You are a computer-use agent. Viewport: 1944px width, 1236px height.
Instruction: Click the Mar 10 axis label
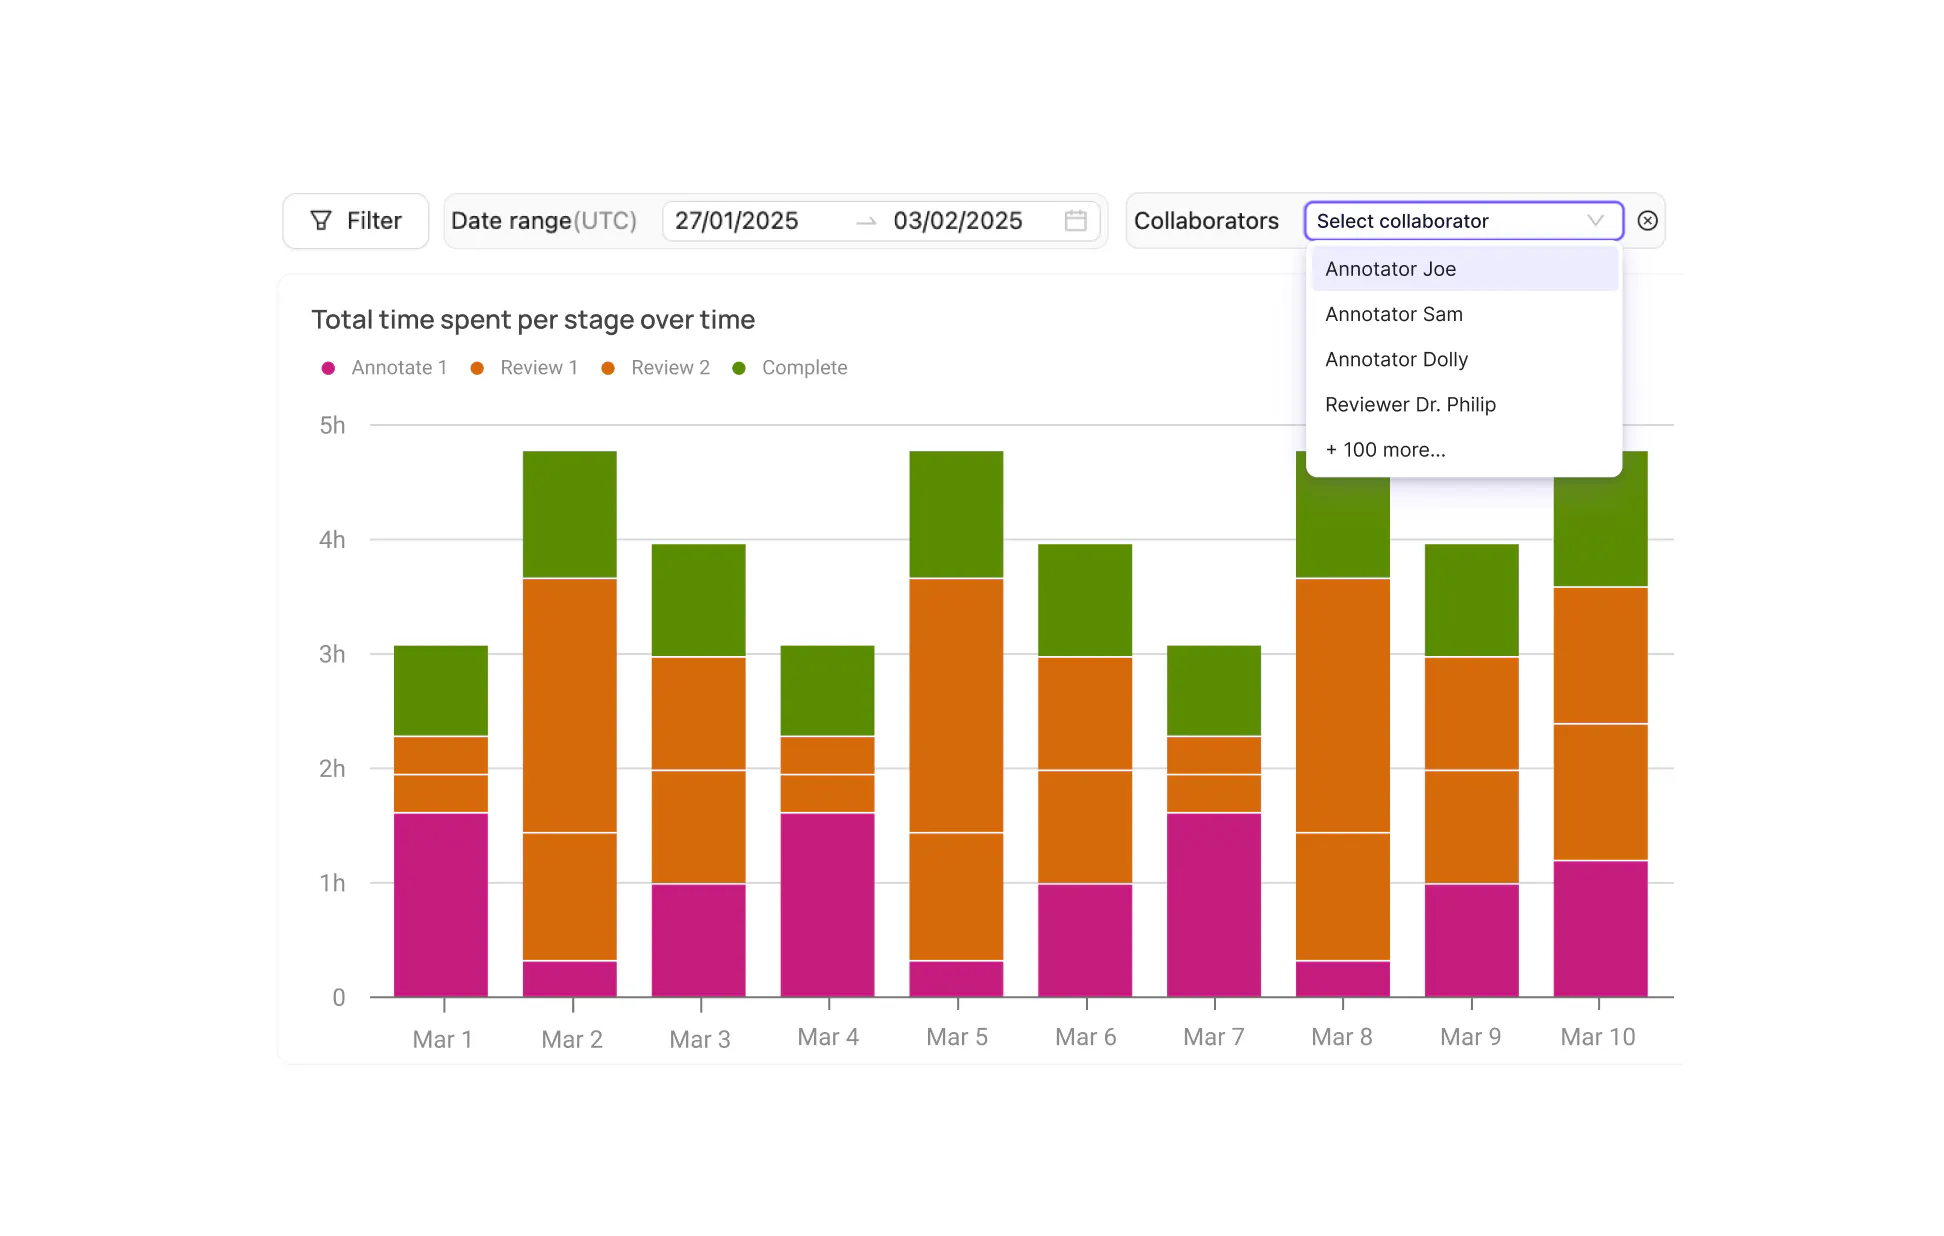1598,1037
